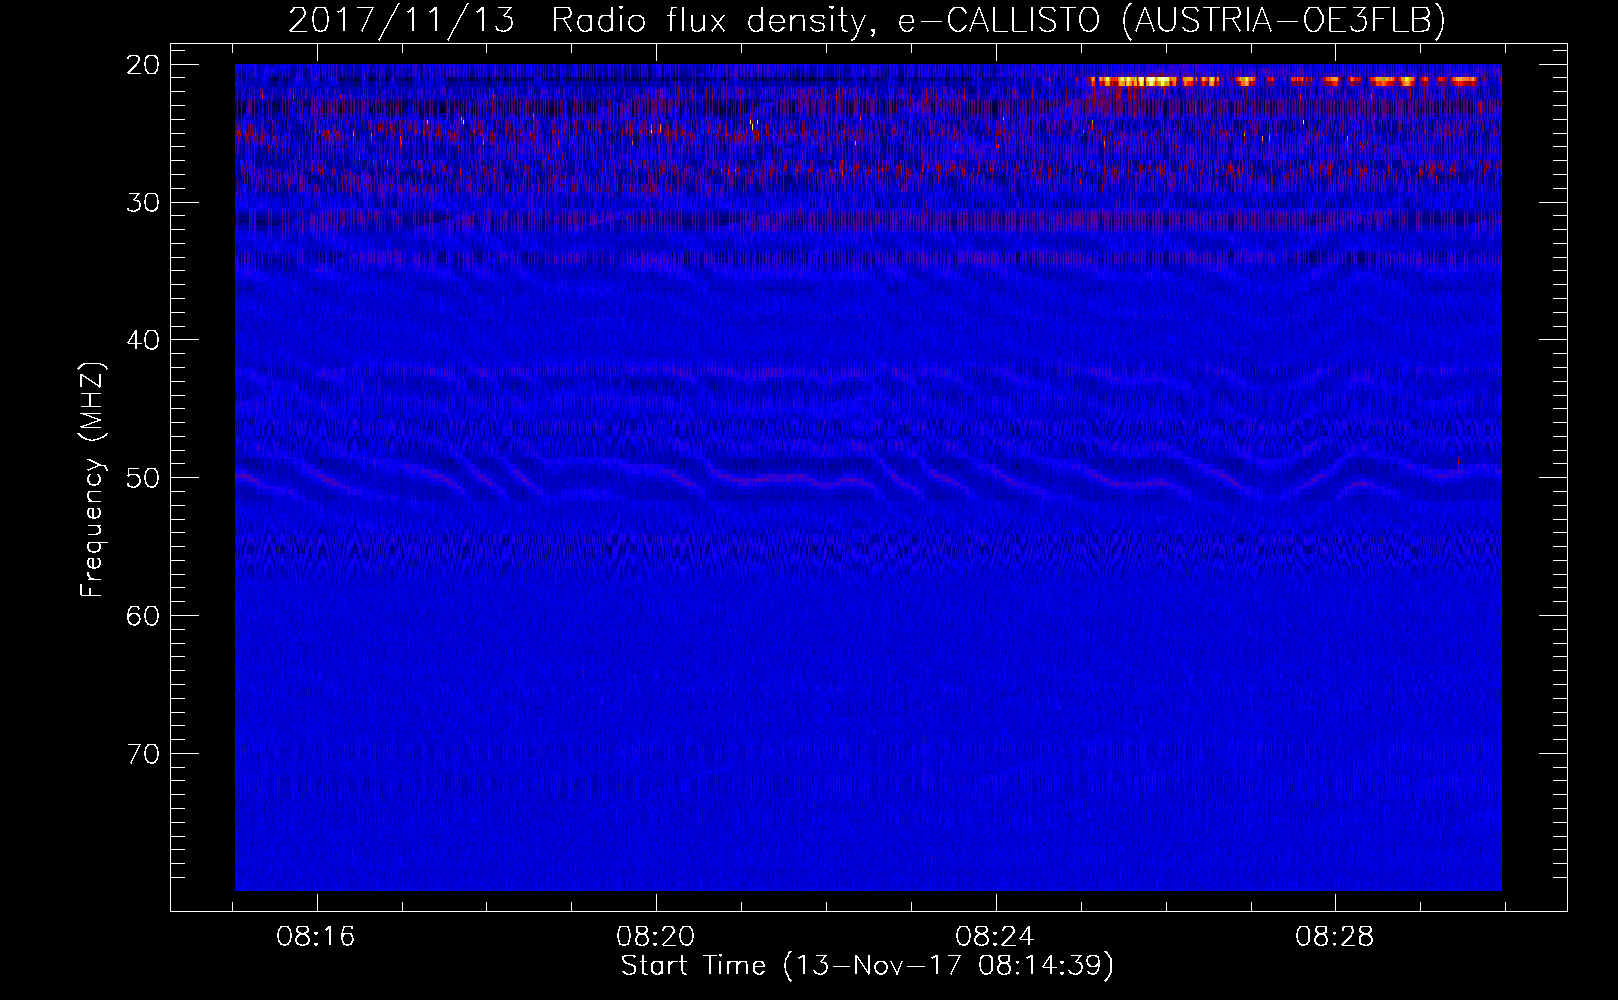Viewport: 1618px width, 1000px height.
Task: Click the 08:20 time tick label
Action: point(656,937)
